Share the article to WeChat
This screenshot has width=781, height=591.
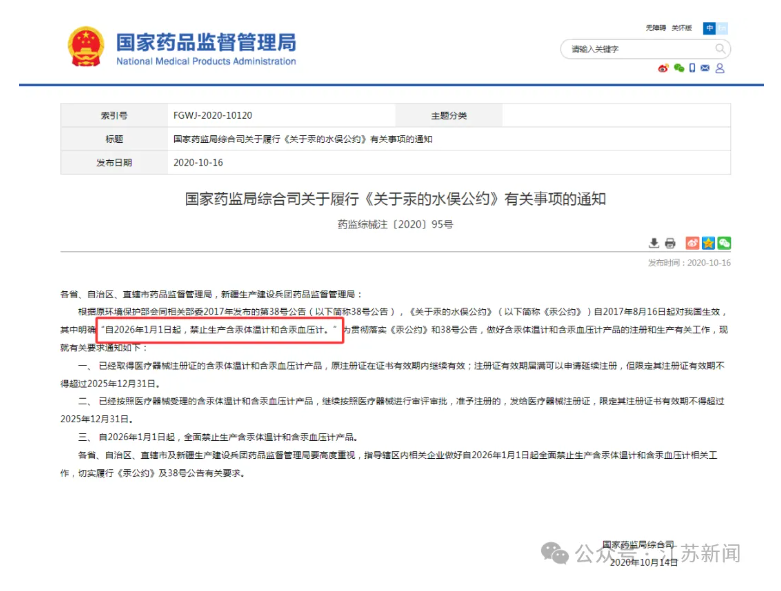coord(724,243)
